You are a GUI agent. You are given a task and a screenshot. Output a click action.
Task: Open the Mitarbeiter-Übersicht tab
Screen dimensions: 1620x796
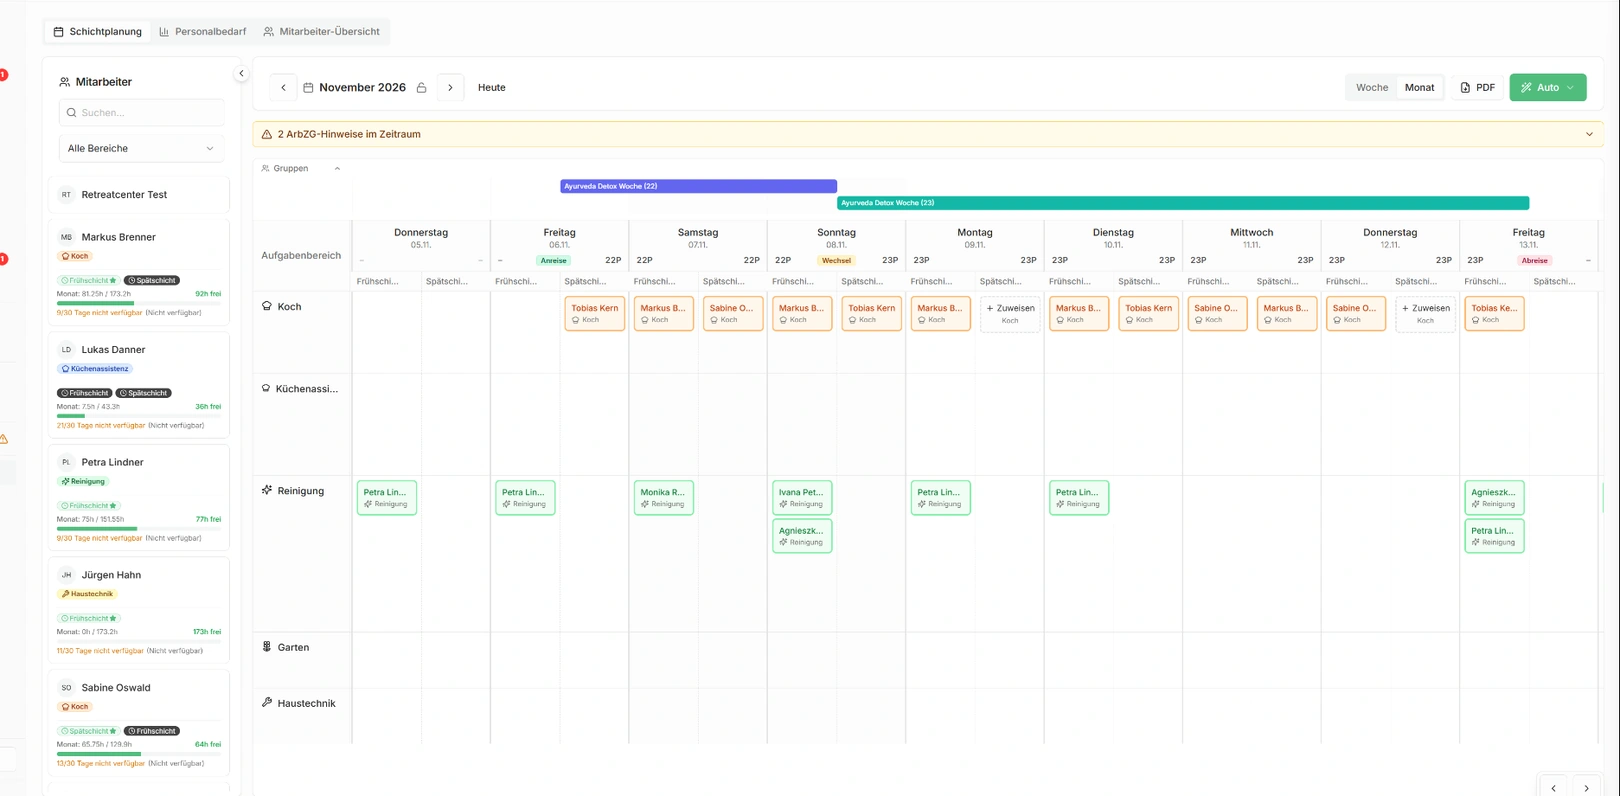[x=321, y=32]
